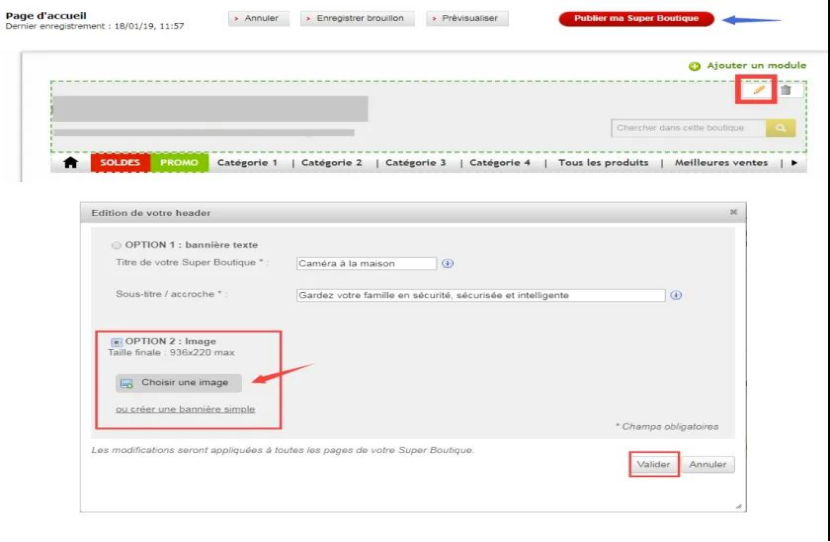Click Chercher dans cette boutique search field
Image resolution: width=830 pixels, height=542 pixels.
coord(688,128)
